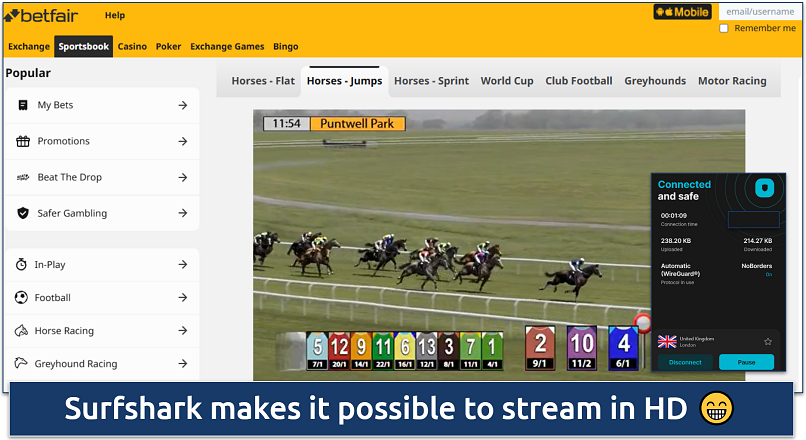The image size is (806, 440).
Task: Open the My Bets link
Action: click(x=55, y=105)
